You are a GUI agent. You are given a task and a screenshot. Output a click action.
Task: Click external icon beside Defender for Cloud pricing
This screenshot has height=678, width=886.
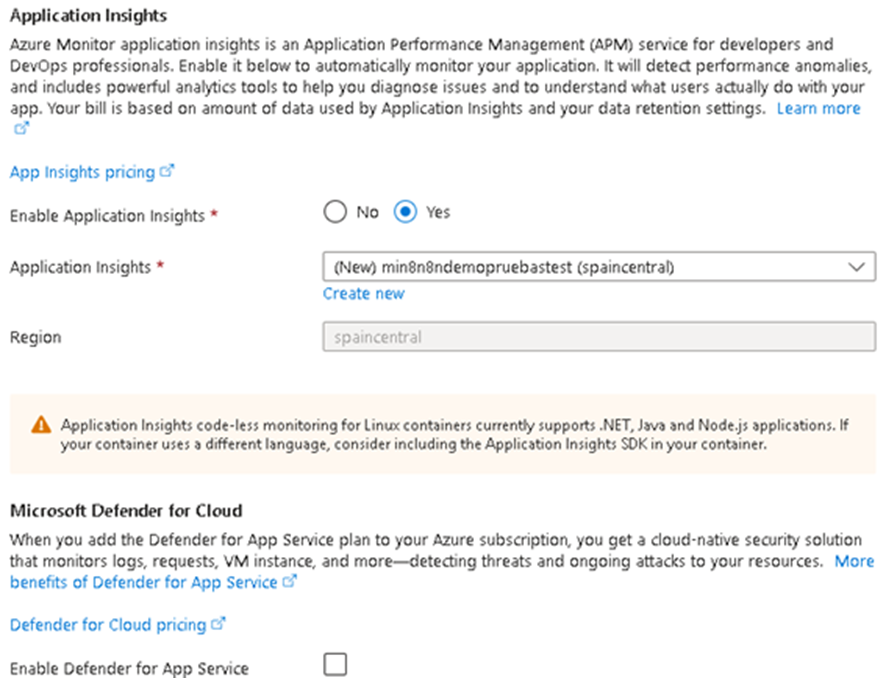click(218, 624)
